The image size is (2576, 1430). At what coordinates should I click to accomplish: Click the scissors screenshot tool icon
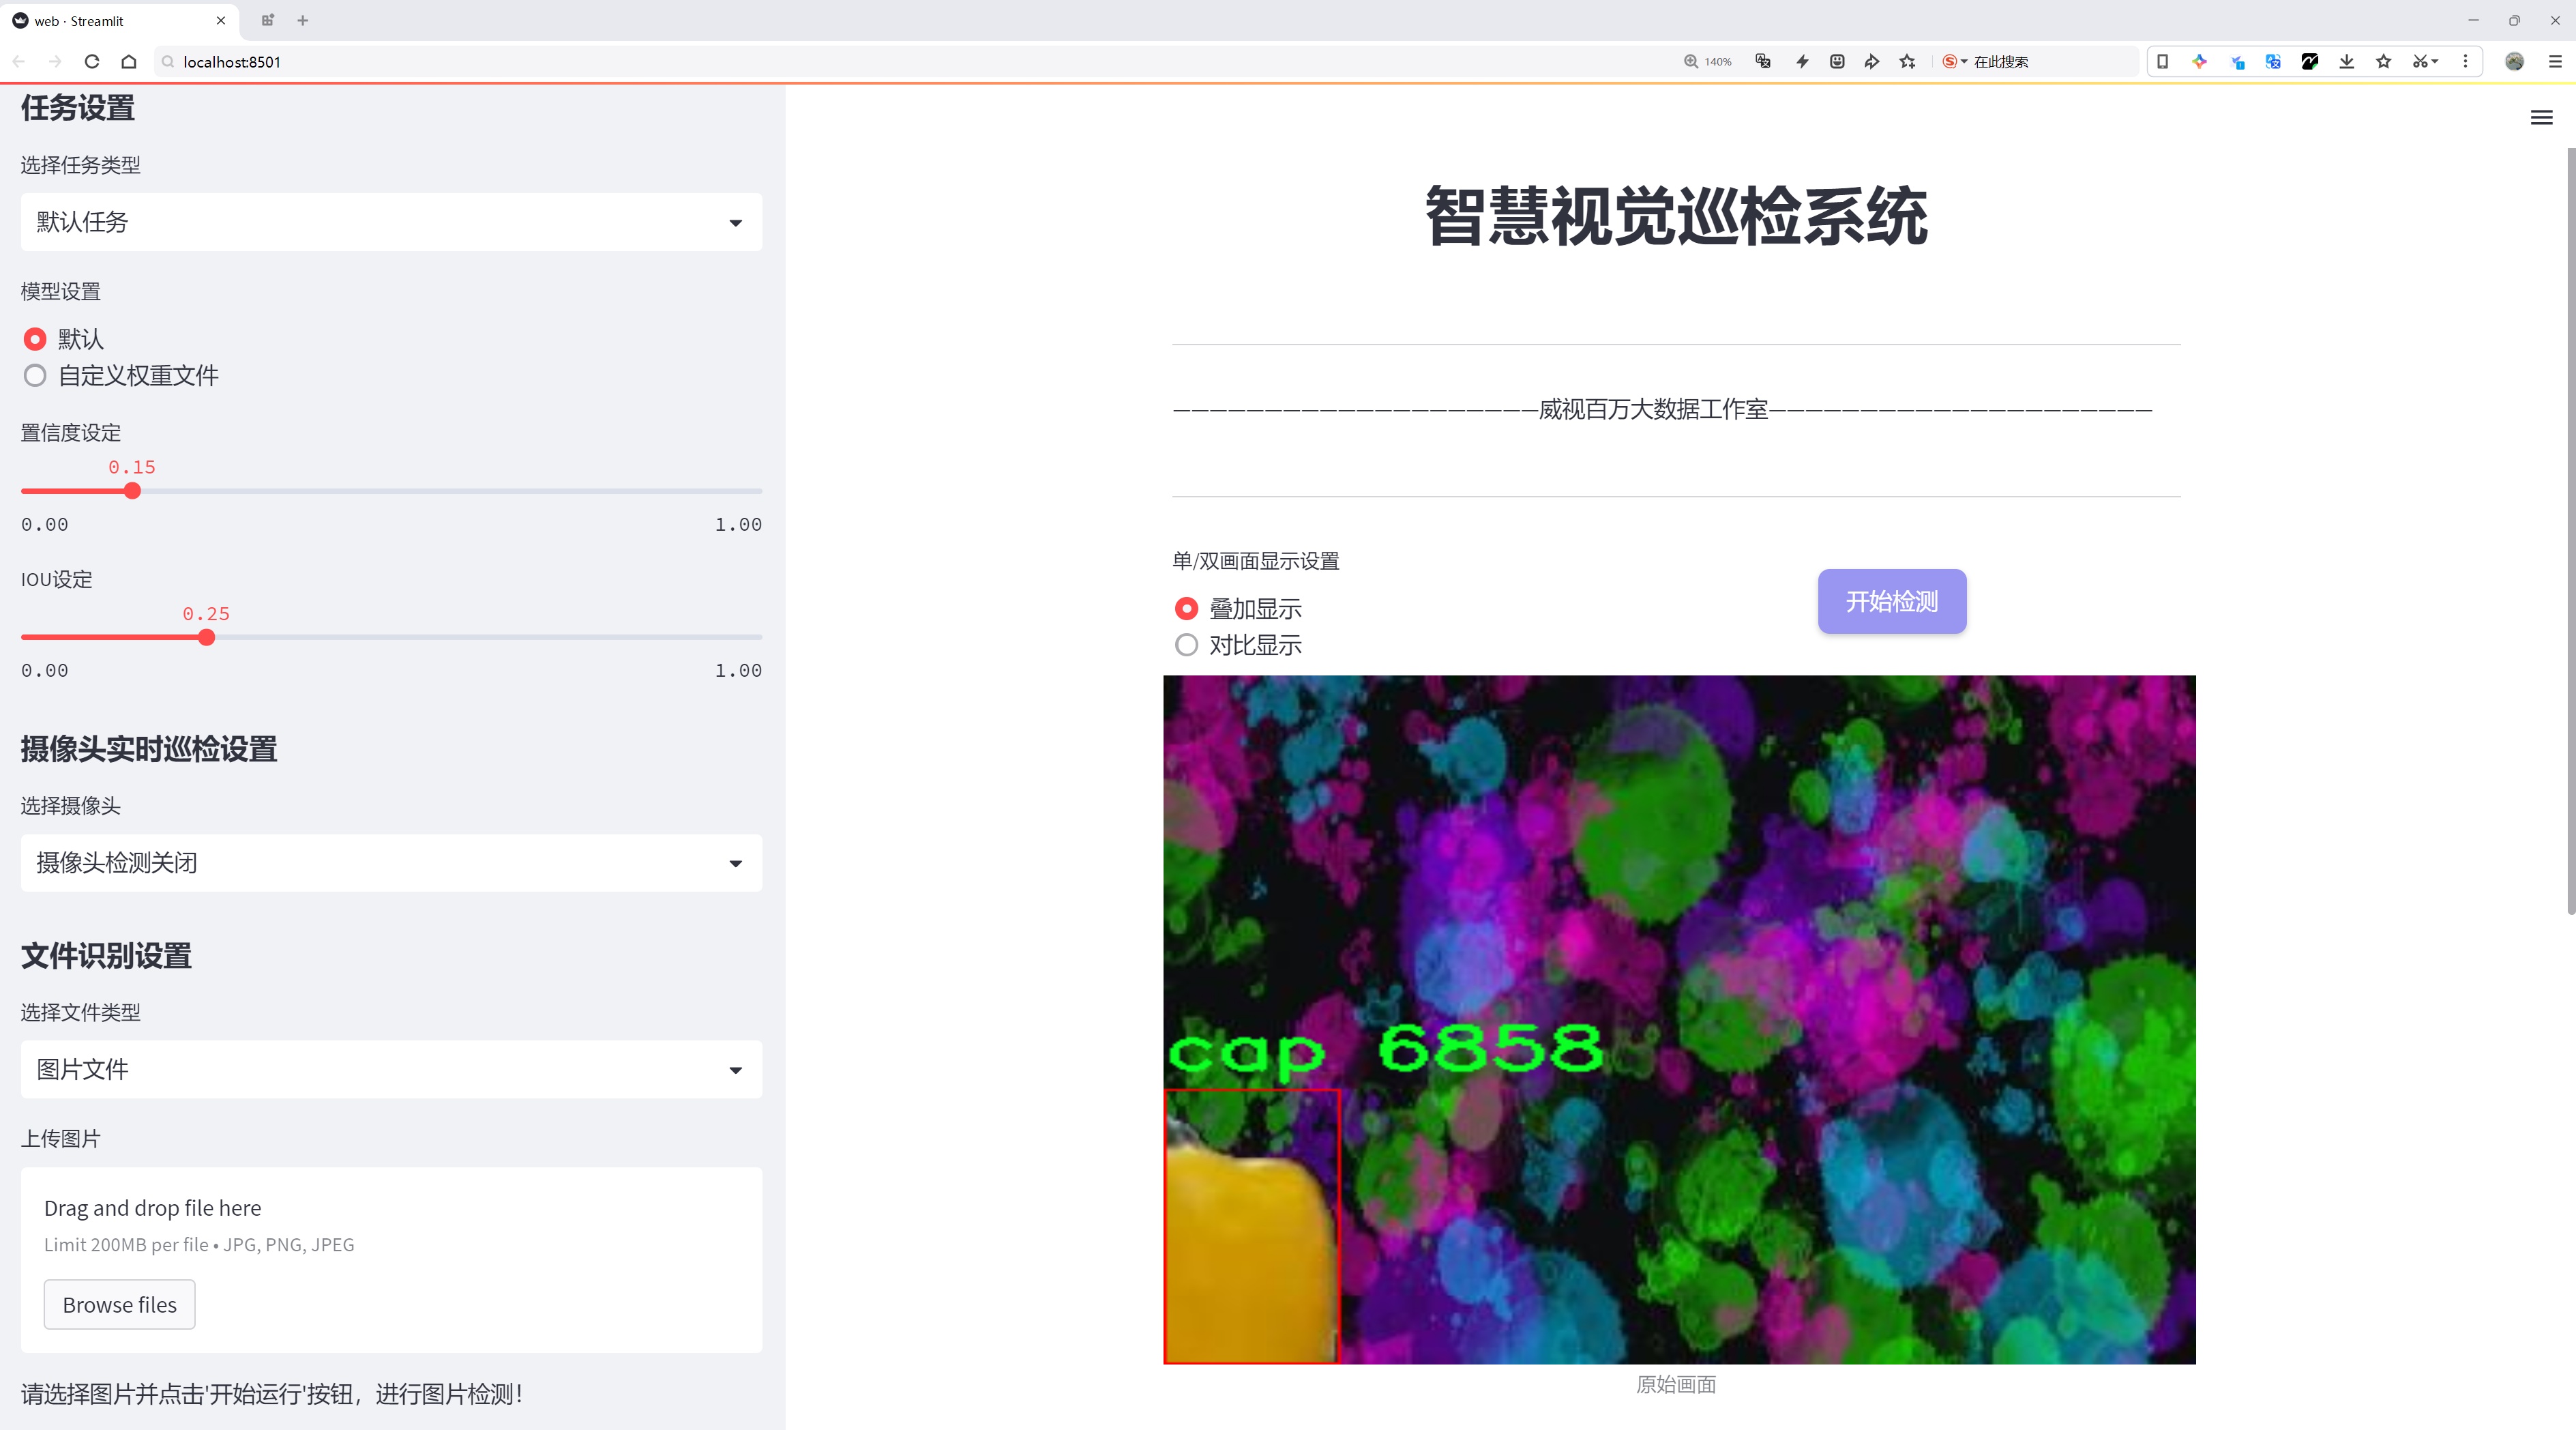(2419, 61)
